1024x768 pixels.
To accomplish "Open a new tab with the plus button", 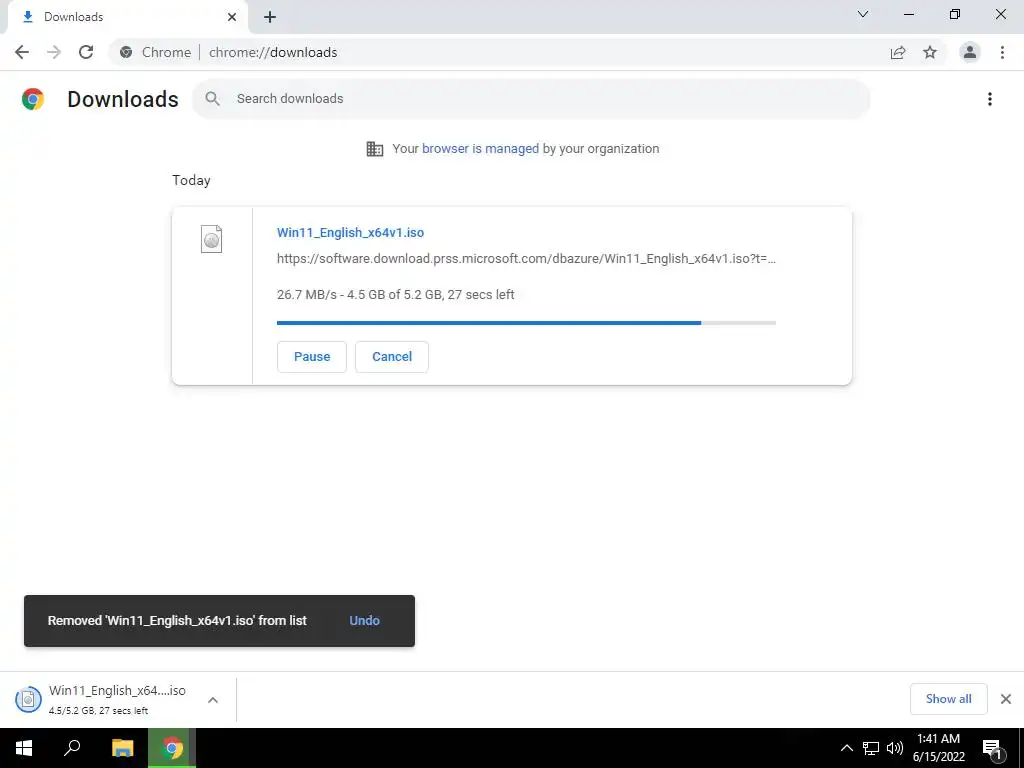I will pyautogui.click(x=270, y=17).
